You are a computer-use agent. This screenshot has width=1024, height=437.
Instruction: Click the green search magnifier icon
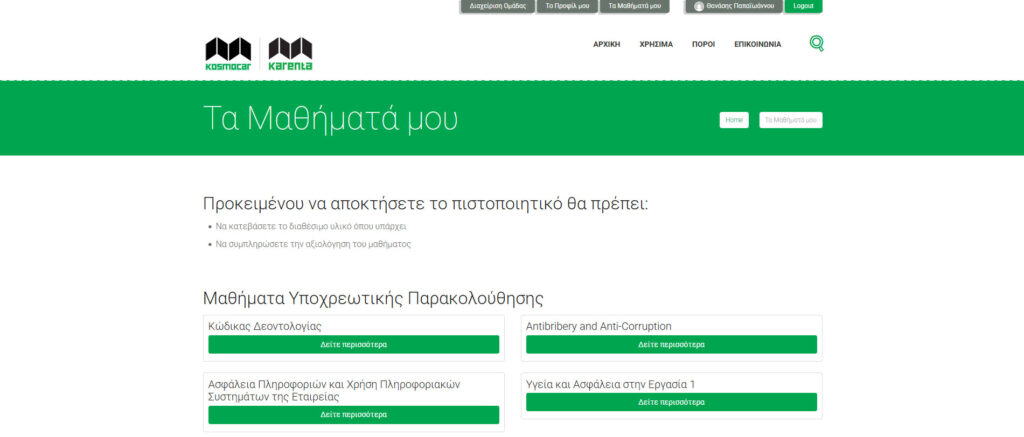(816, 43)
